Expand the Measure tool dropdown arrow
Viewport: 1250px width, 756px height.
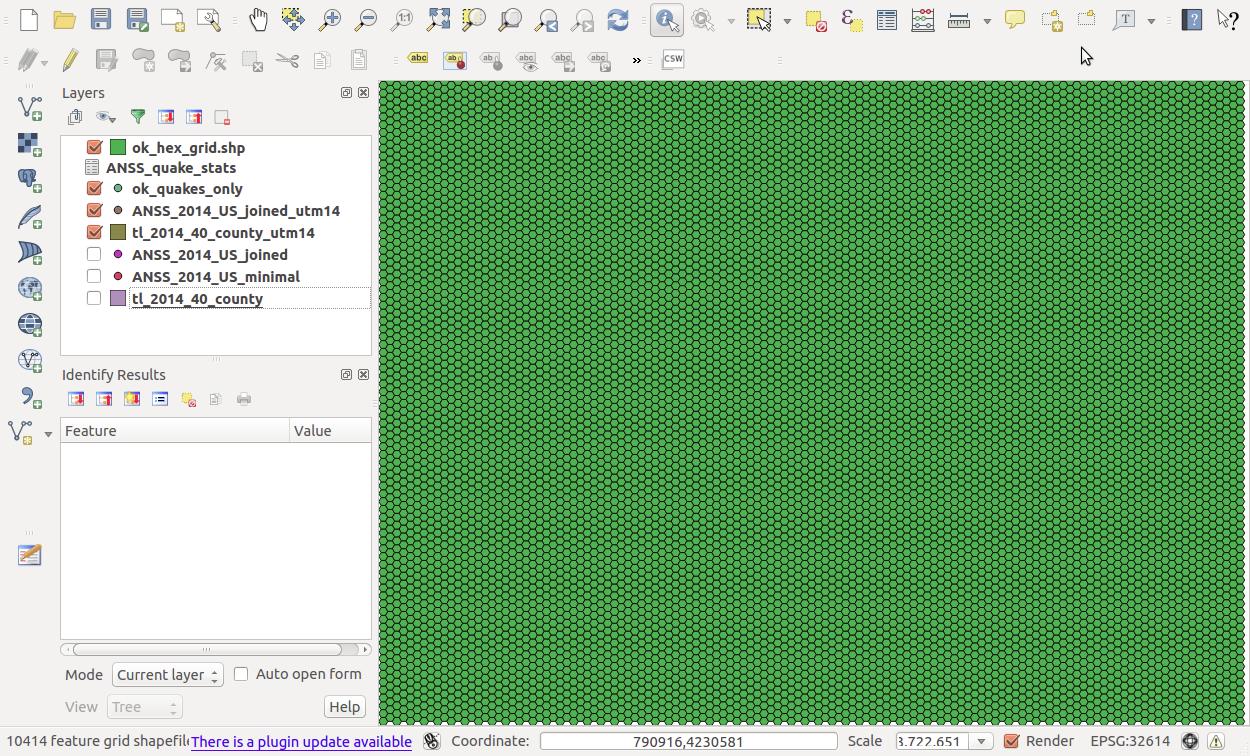(987, 21)
